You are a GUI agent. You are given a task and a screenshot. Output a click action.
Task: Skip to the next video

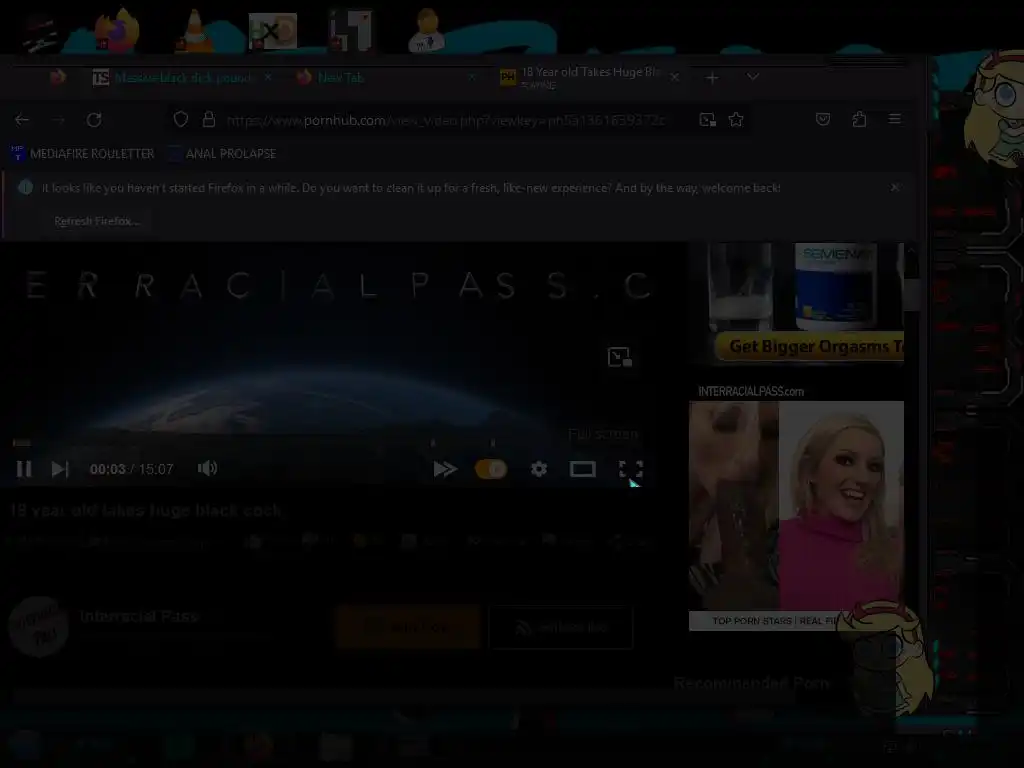(x=60, y=469)
